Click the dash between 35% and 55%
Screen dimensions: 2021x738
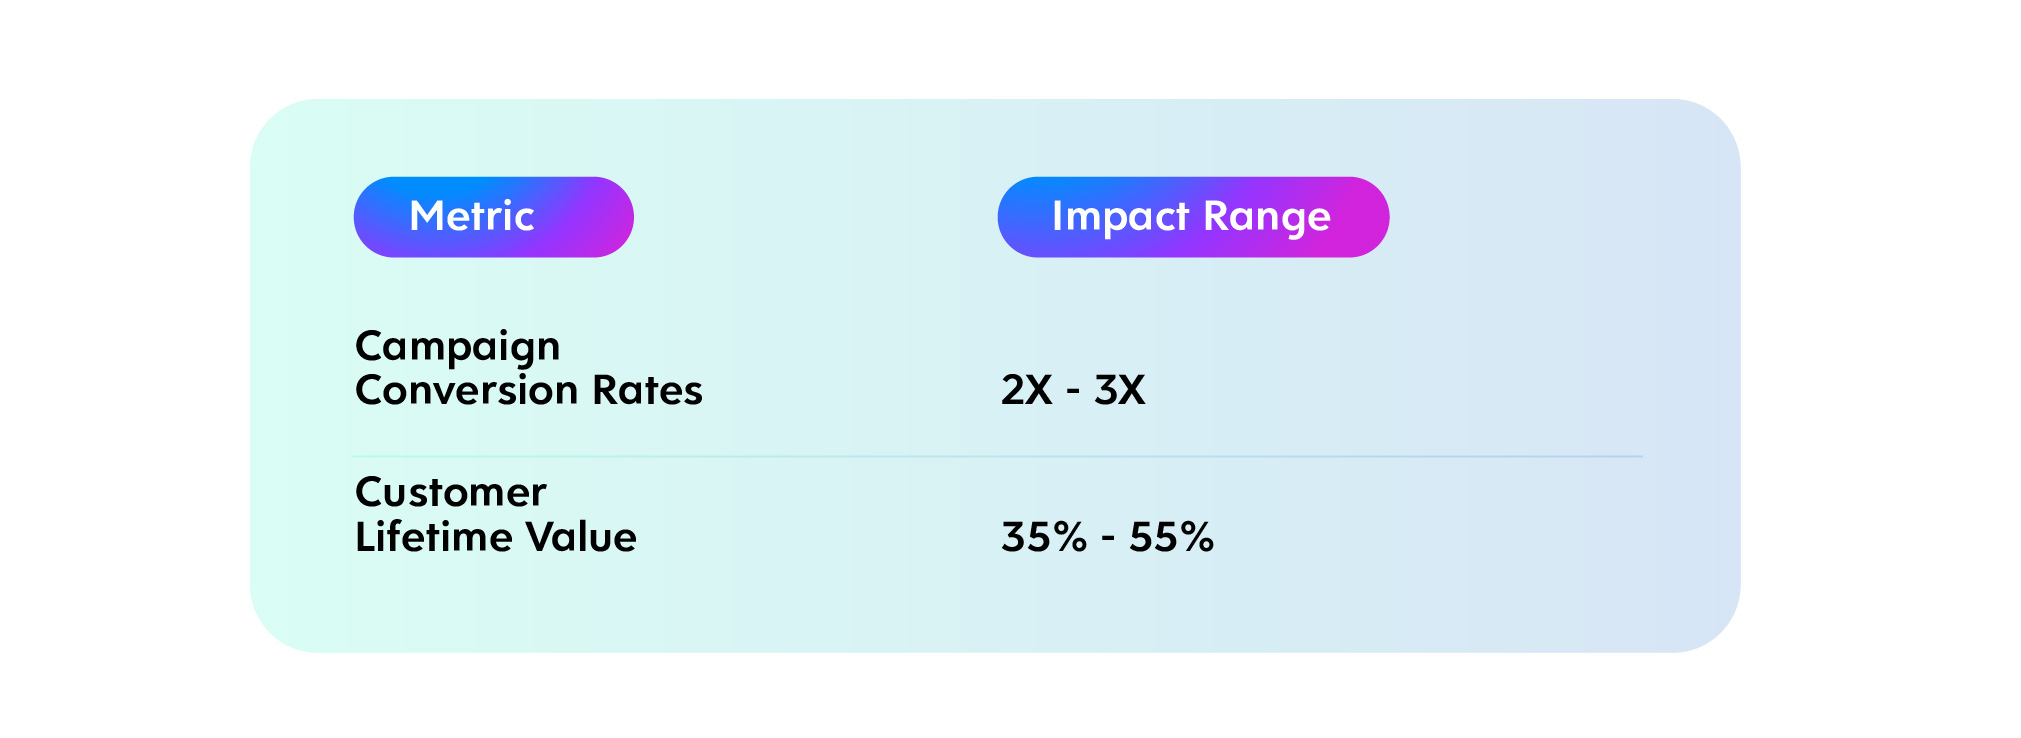point(1108,540)
